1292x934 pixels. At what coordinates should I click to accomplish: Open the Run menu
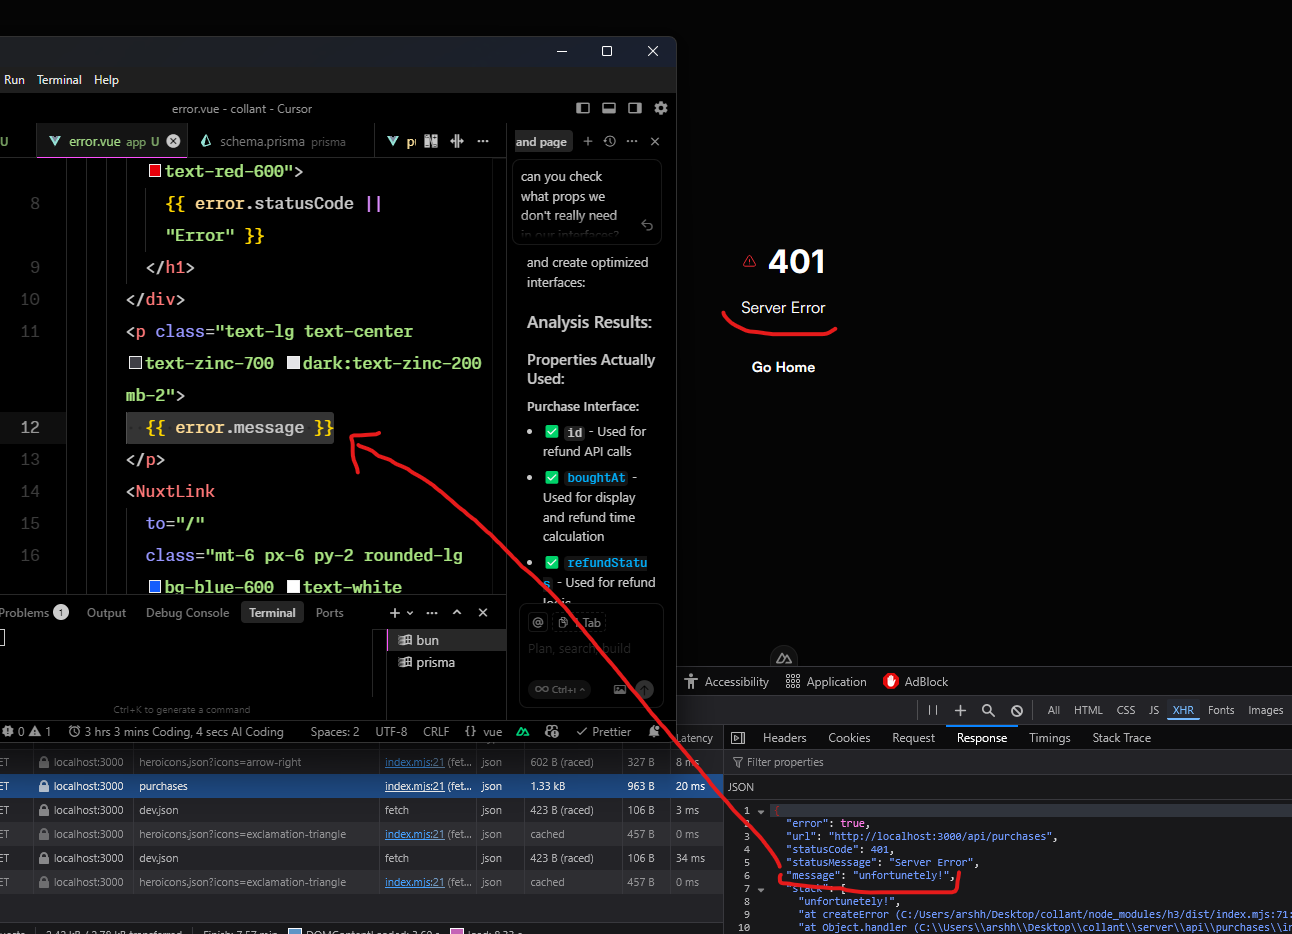coord(14,80)
